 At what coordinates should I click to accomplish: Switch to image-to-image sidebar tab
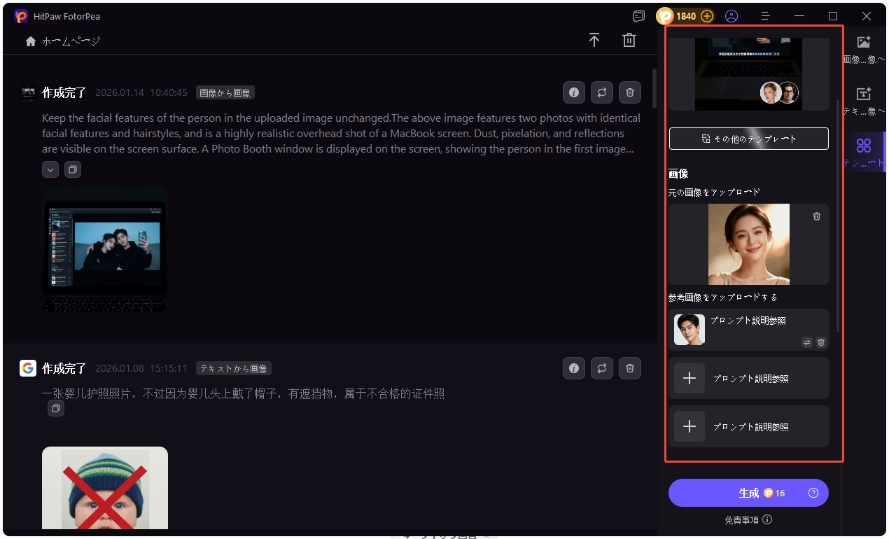(x=863, y=48)
